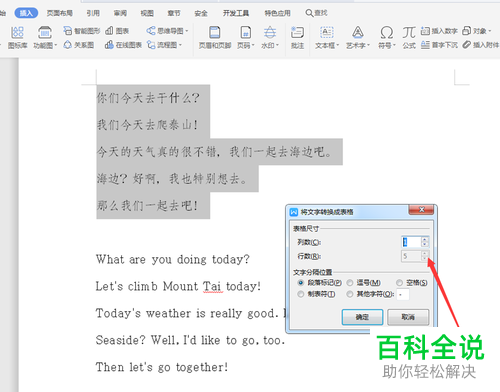This screenshot has width=500, height=392.
Task: Open the 安全 Security tab
Action: pos(201,13)
